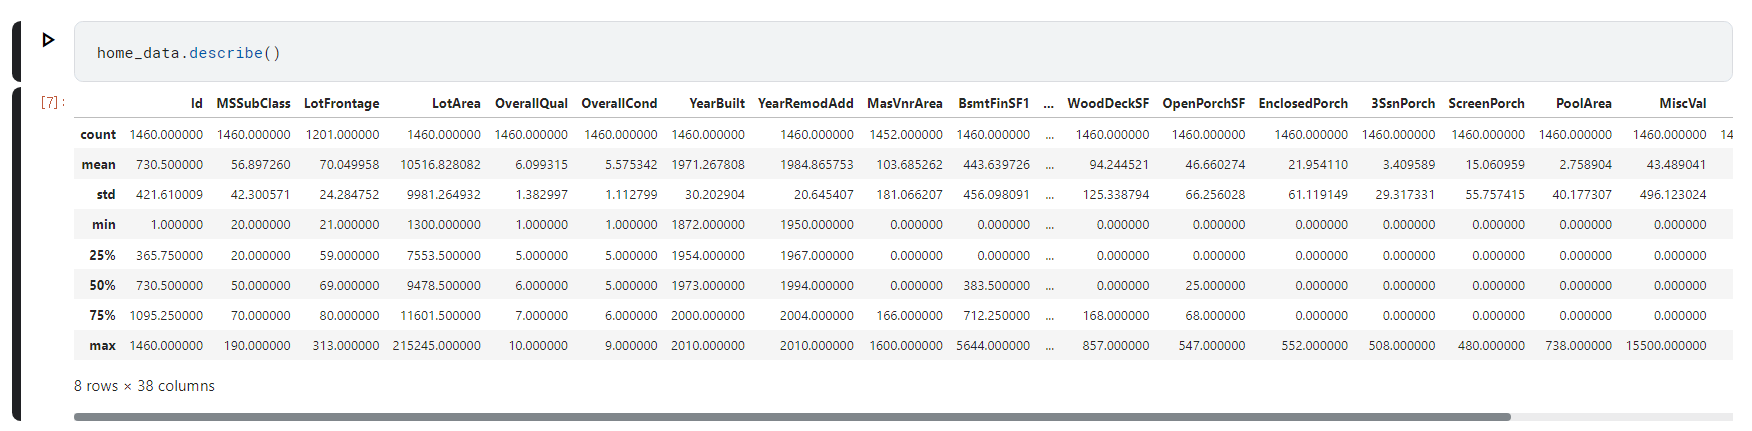1752x431 pixels.
Task: Click the truncated columns ellipsis header
Action: coord(1048,103)
